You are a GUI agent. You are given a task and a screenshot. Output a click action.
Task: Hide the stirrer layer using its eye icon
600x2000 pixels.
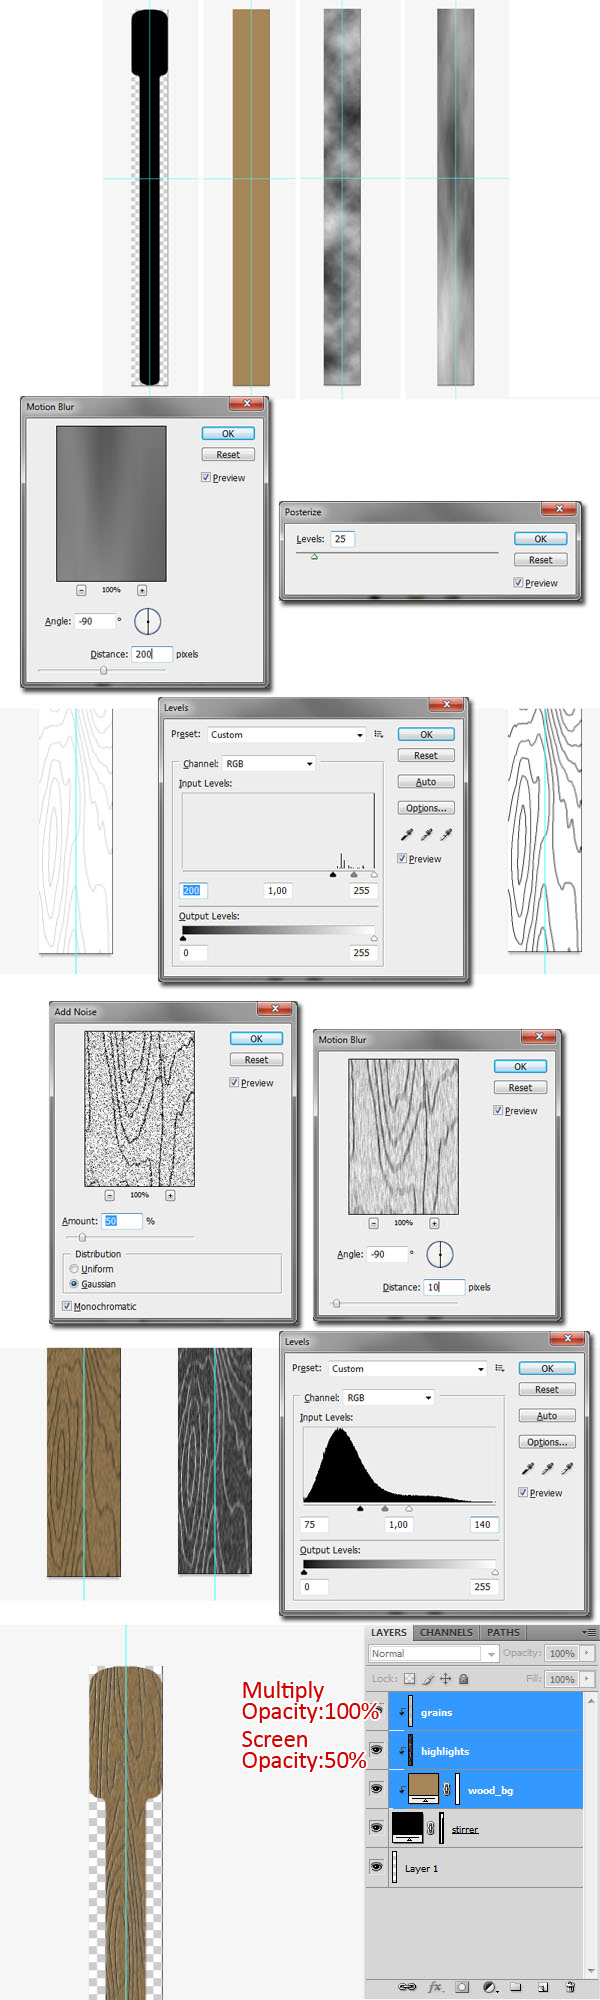[x=376, y=1827]
